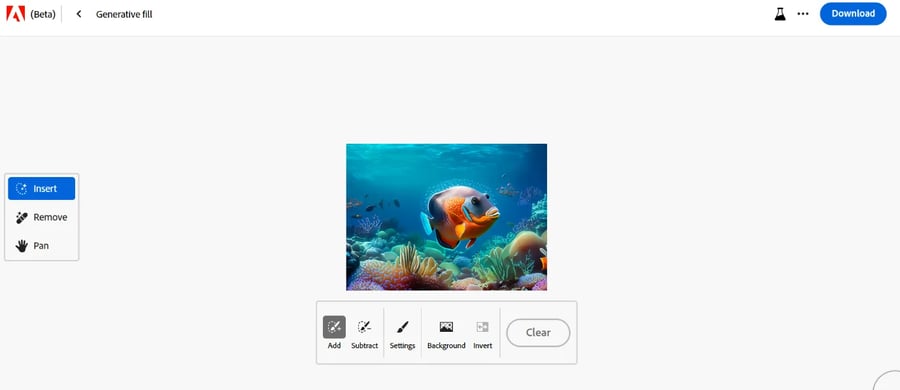900x390 pixels.
Task: Open the three-dot more options menu
Action: tap(803, 14)
